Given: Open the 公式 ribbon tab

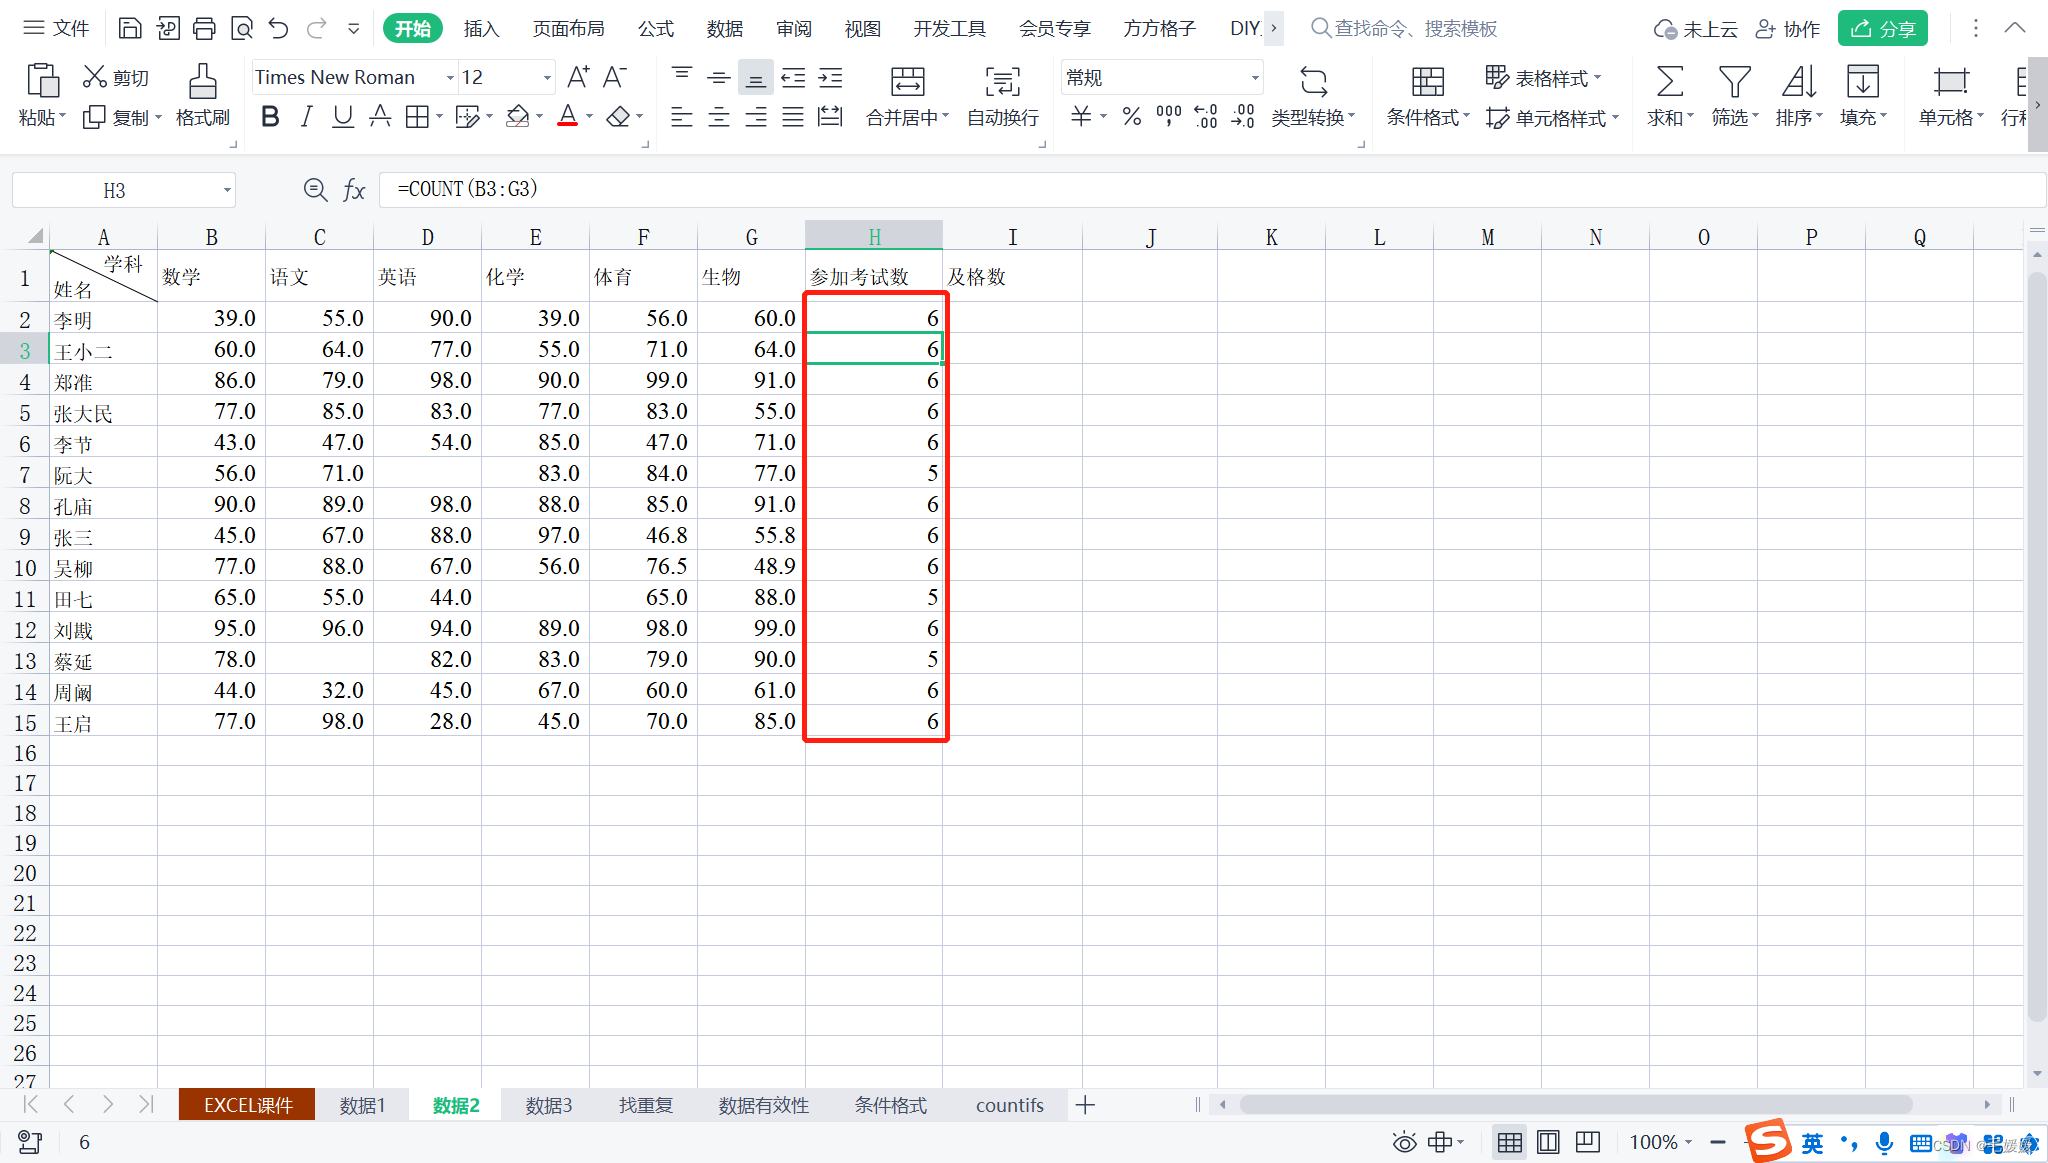Looking at the screenshot, I should click(655, 28).
